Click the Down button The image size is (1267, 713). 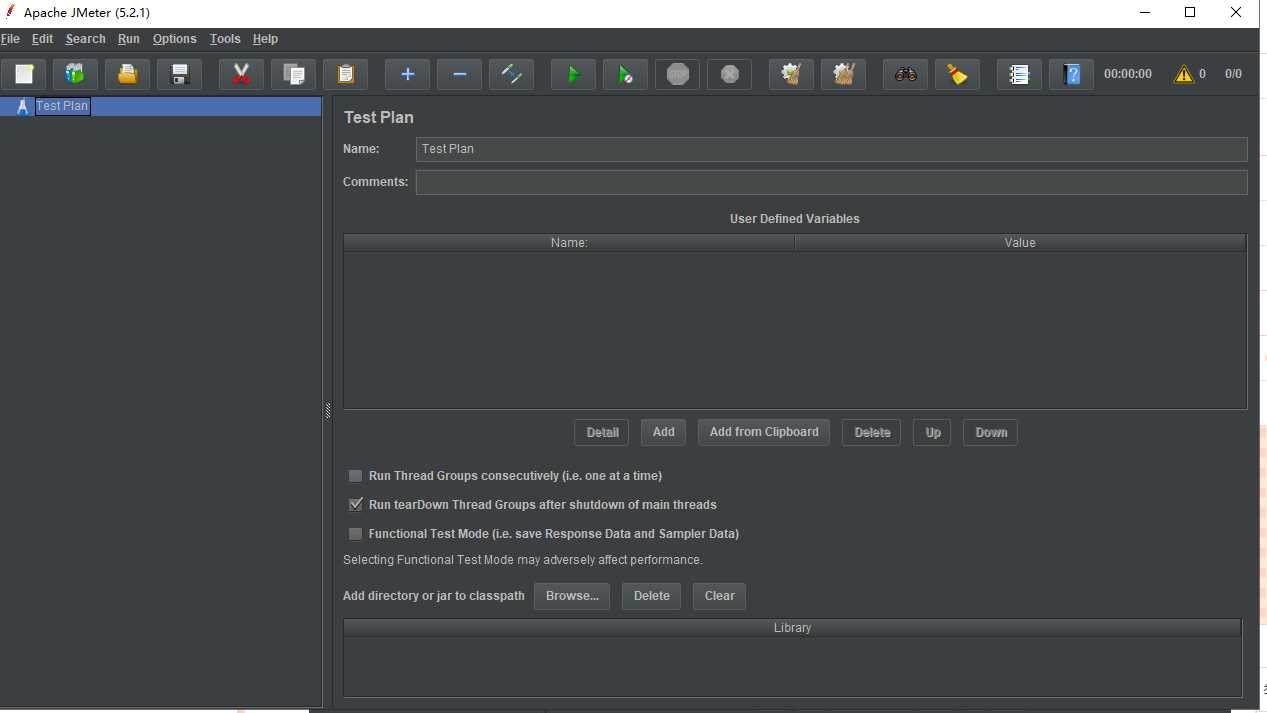[991, 432]
